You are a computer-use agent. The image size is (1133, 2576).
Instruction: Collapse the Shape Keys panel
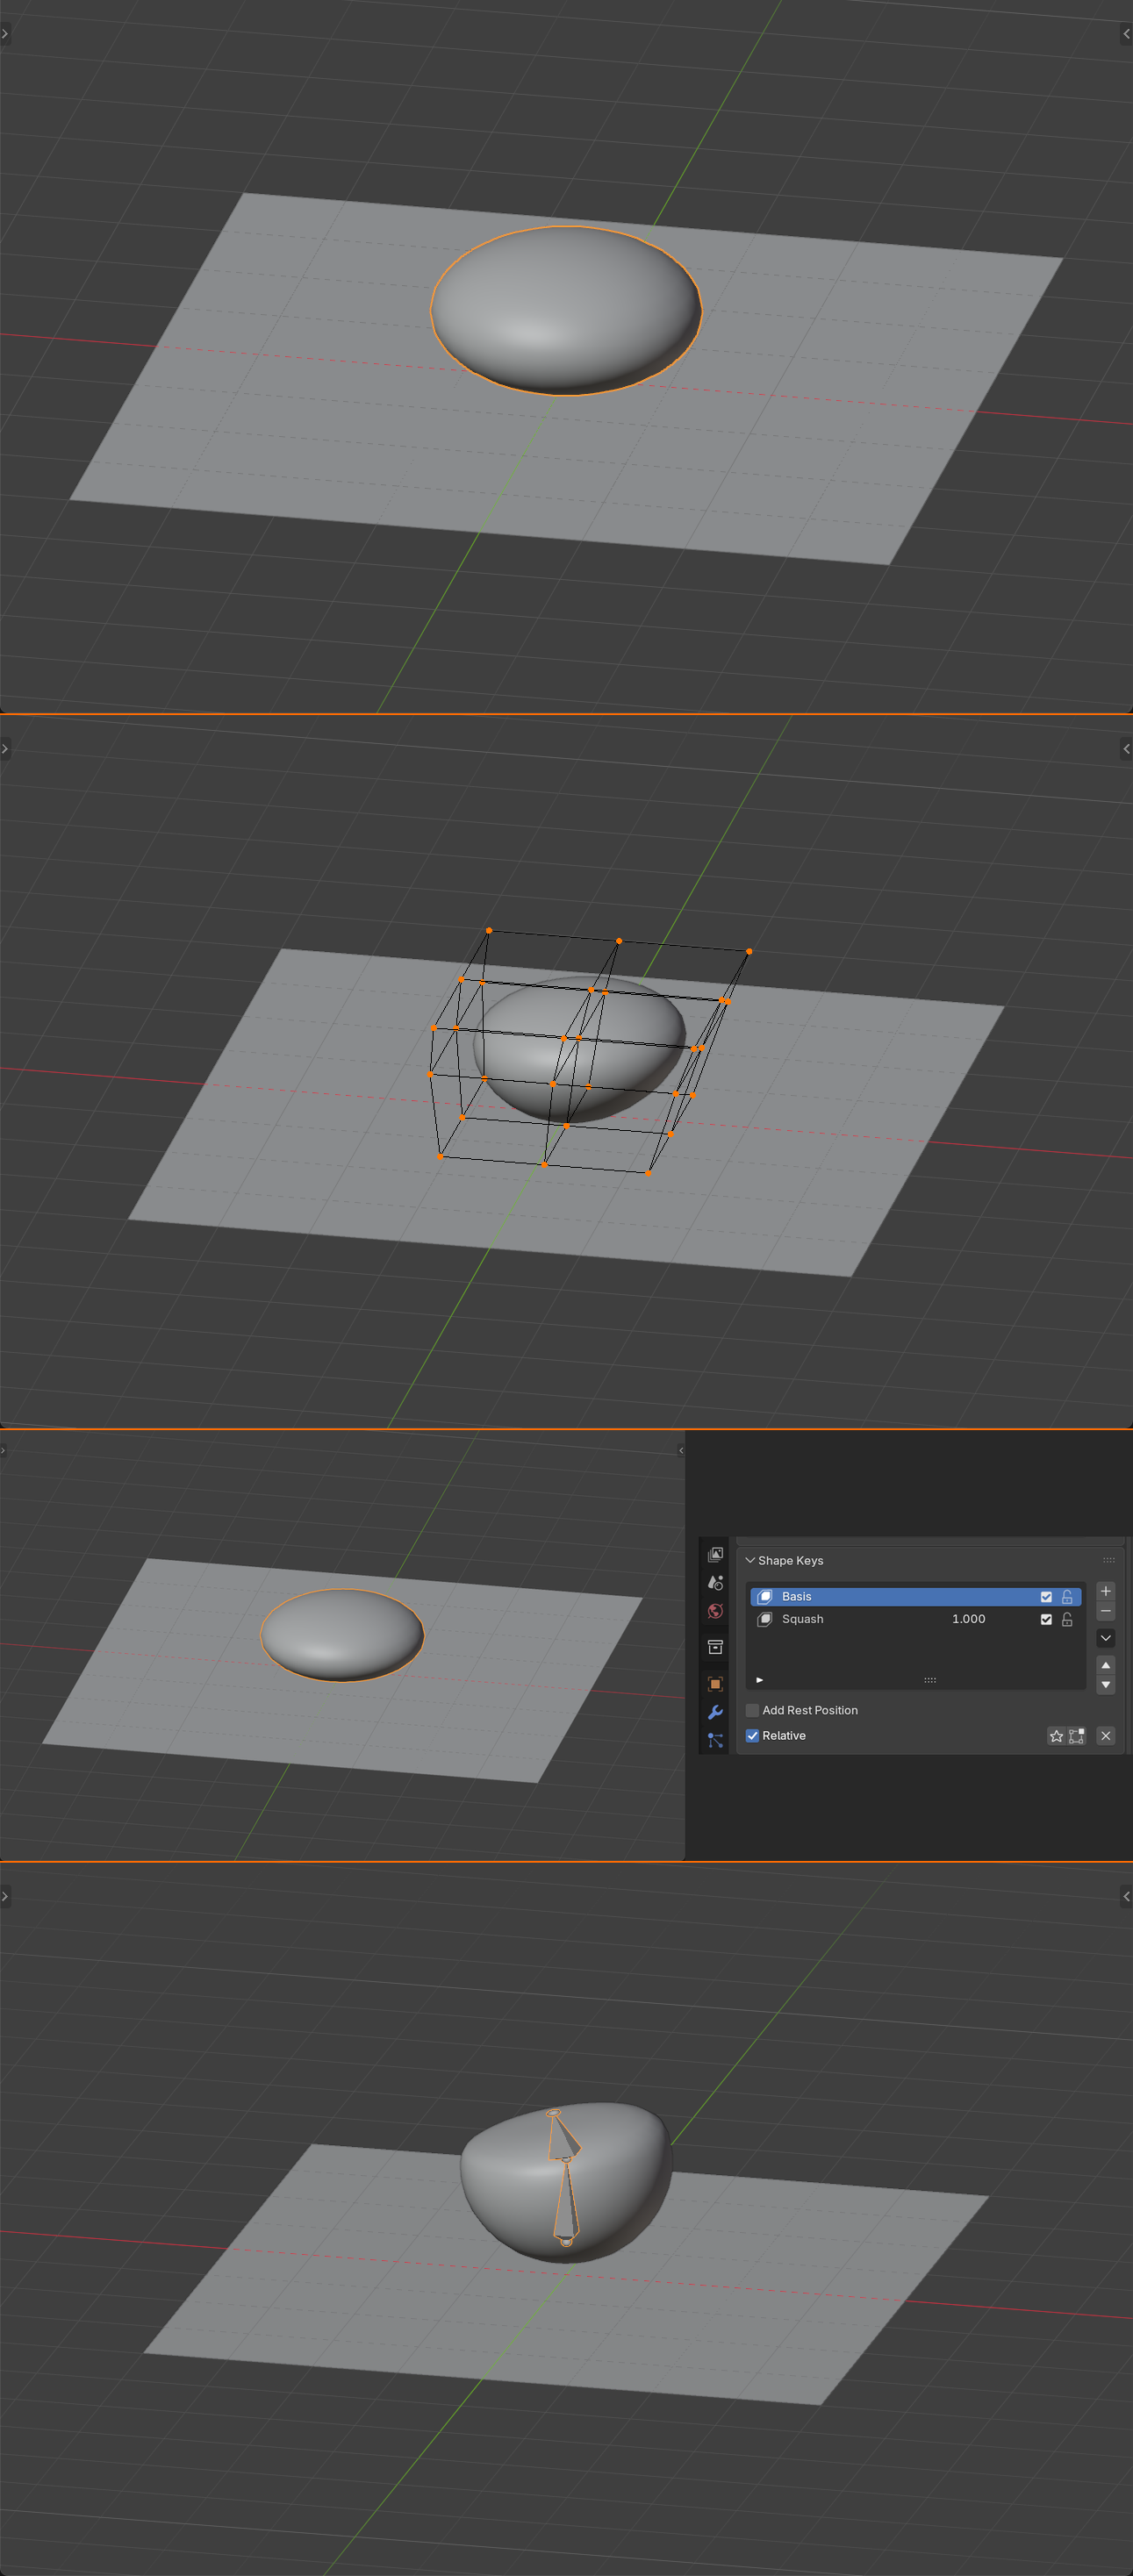(750, 1560)
